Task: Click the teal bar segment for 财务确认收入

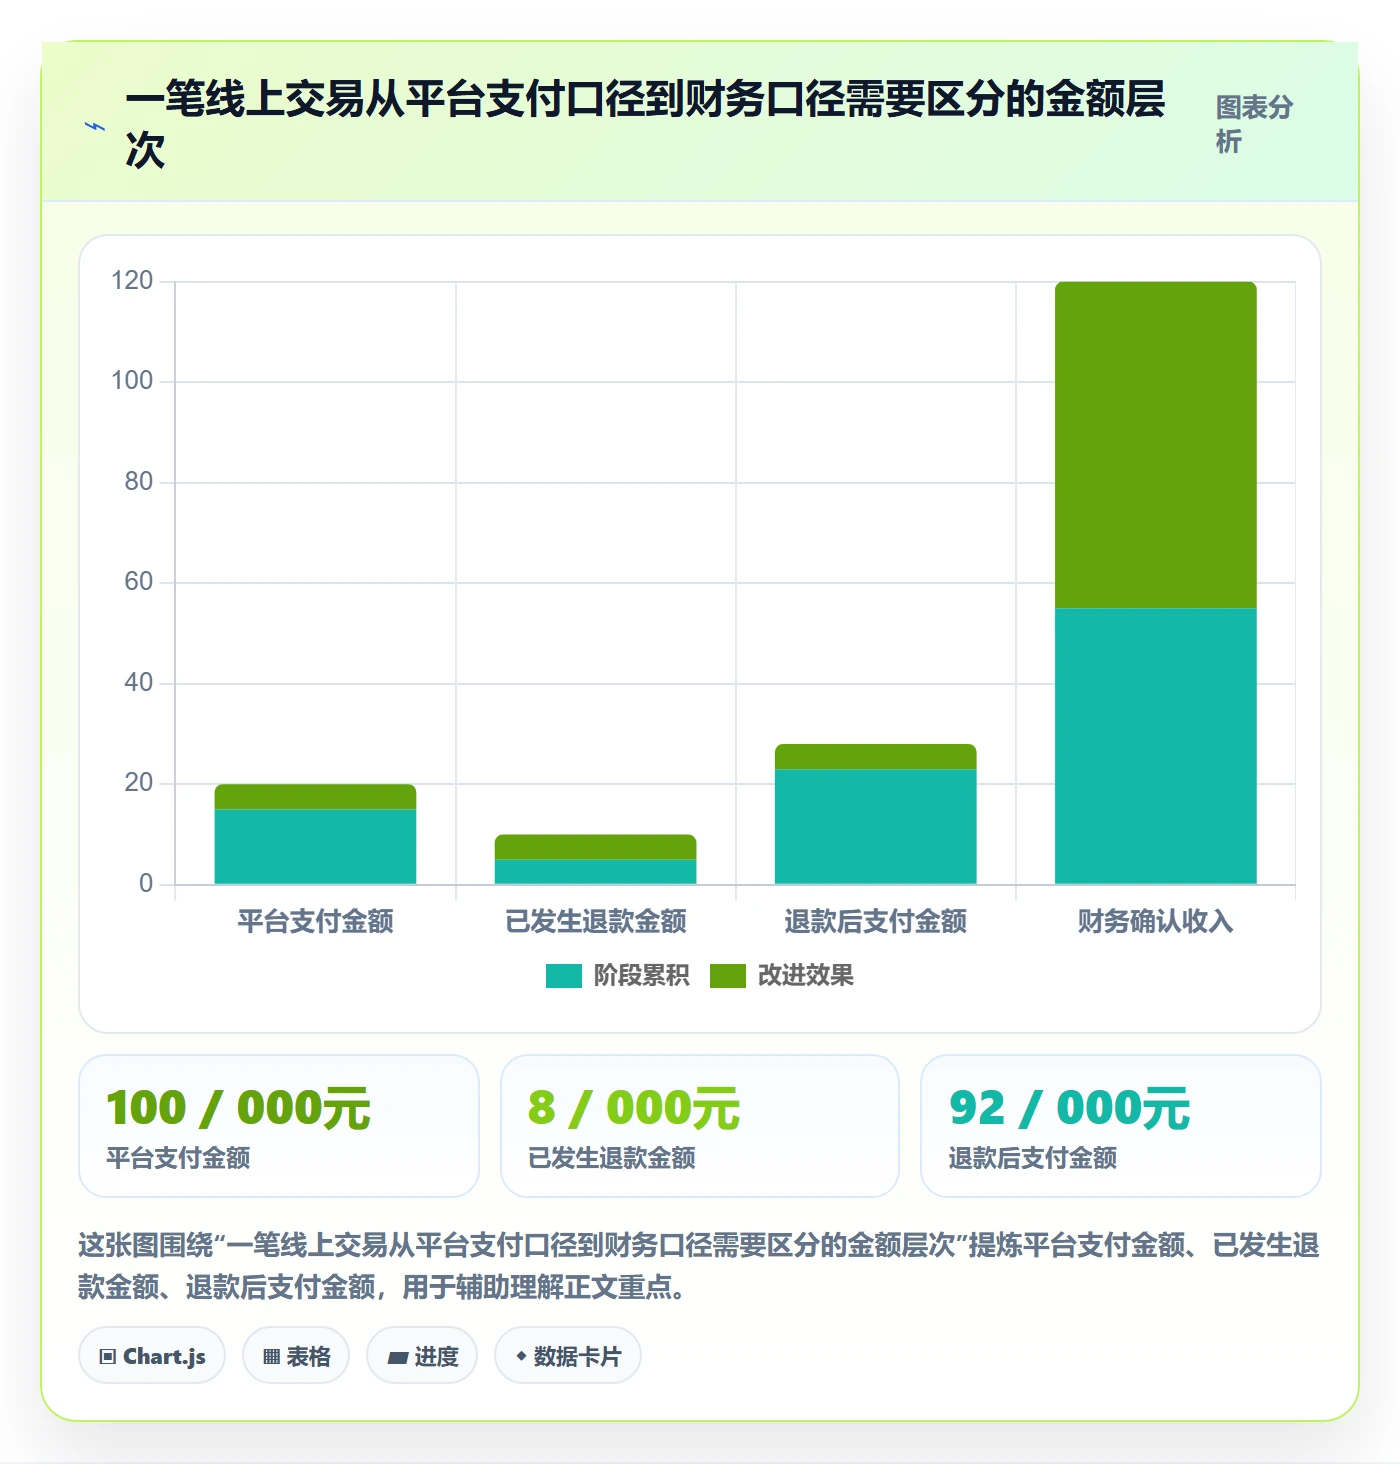Action: (x=1155, y=746)
